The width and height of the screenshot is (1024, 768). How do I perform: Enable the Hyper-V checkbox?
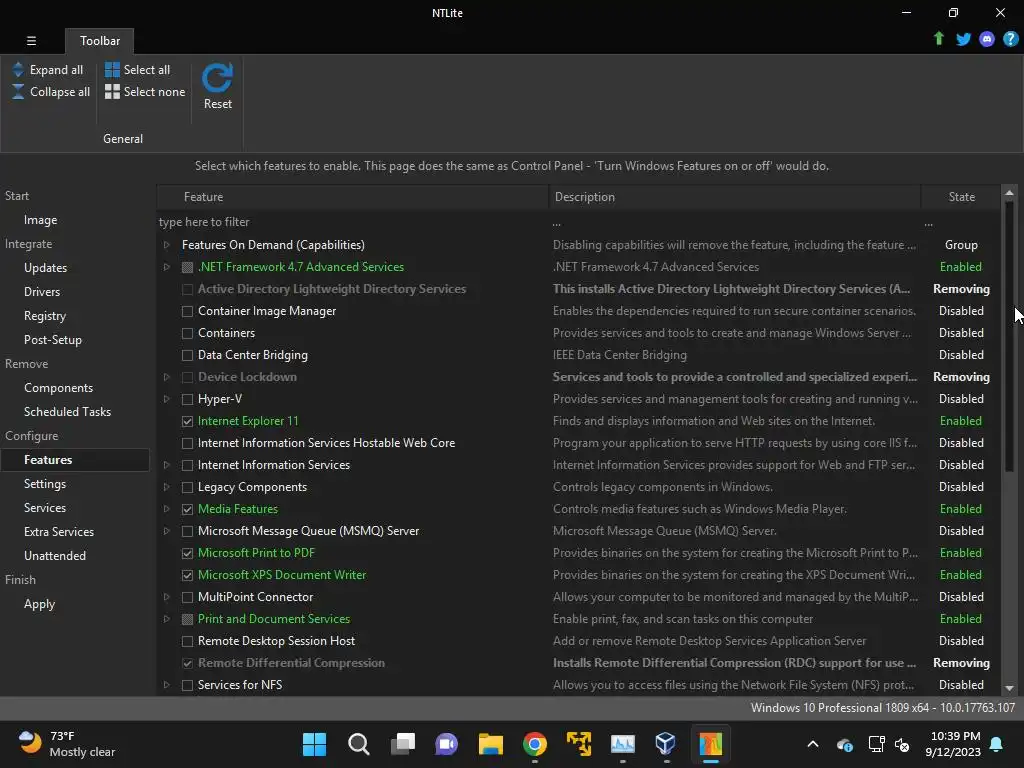(187, 399)
